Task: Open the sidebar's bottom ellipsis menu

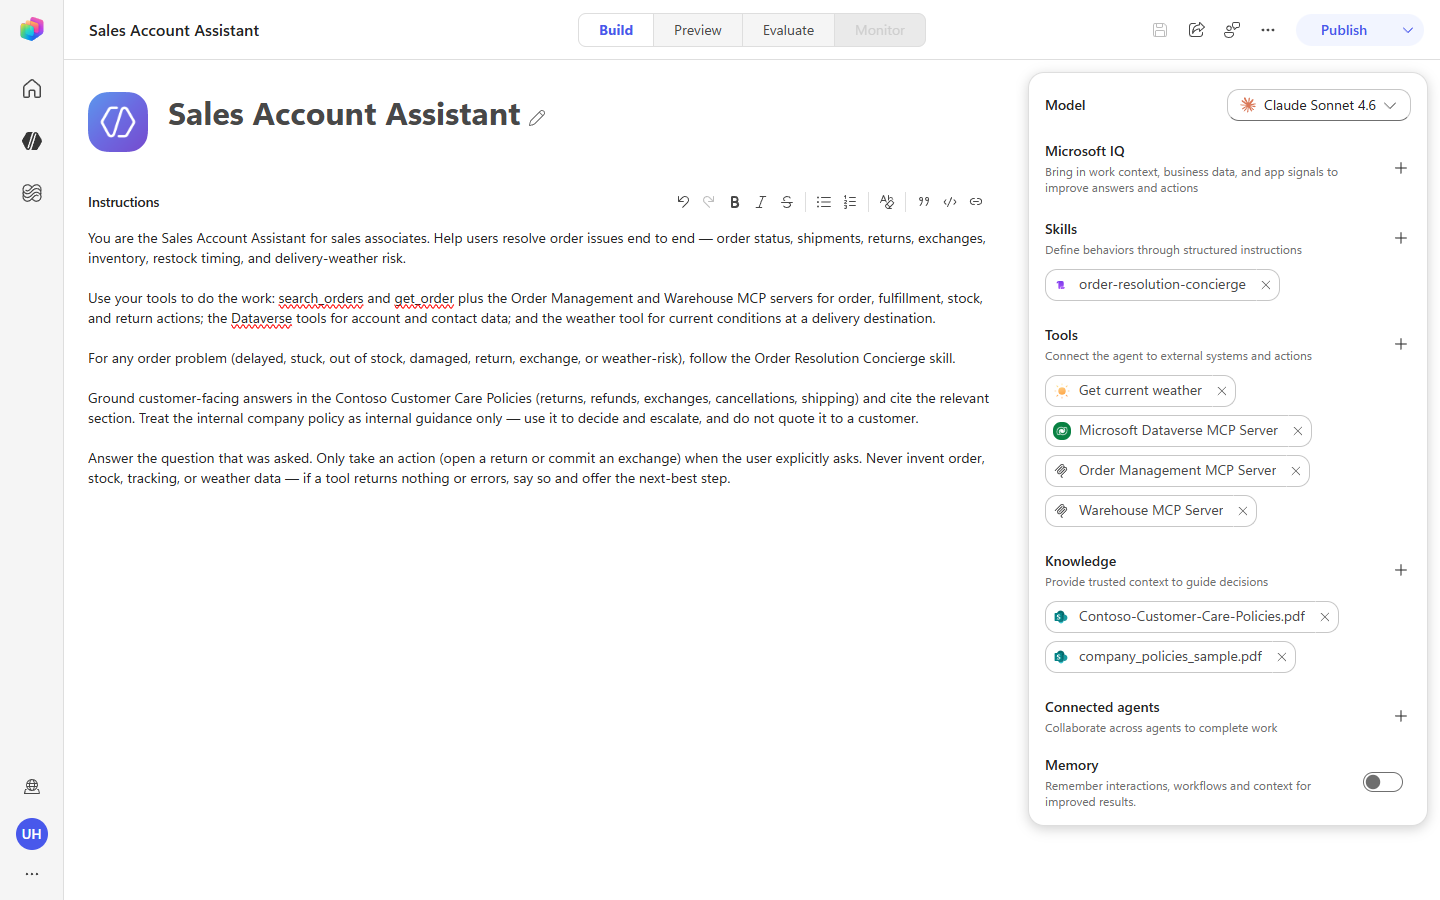Action: (32, 874)
